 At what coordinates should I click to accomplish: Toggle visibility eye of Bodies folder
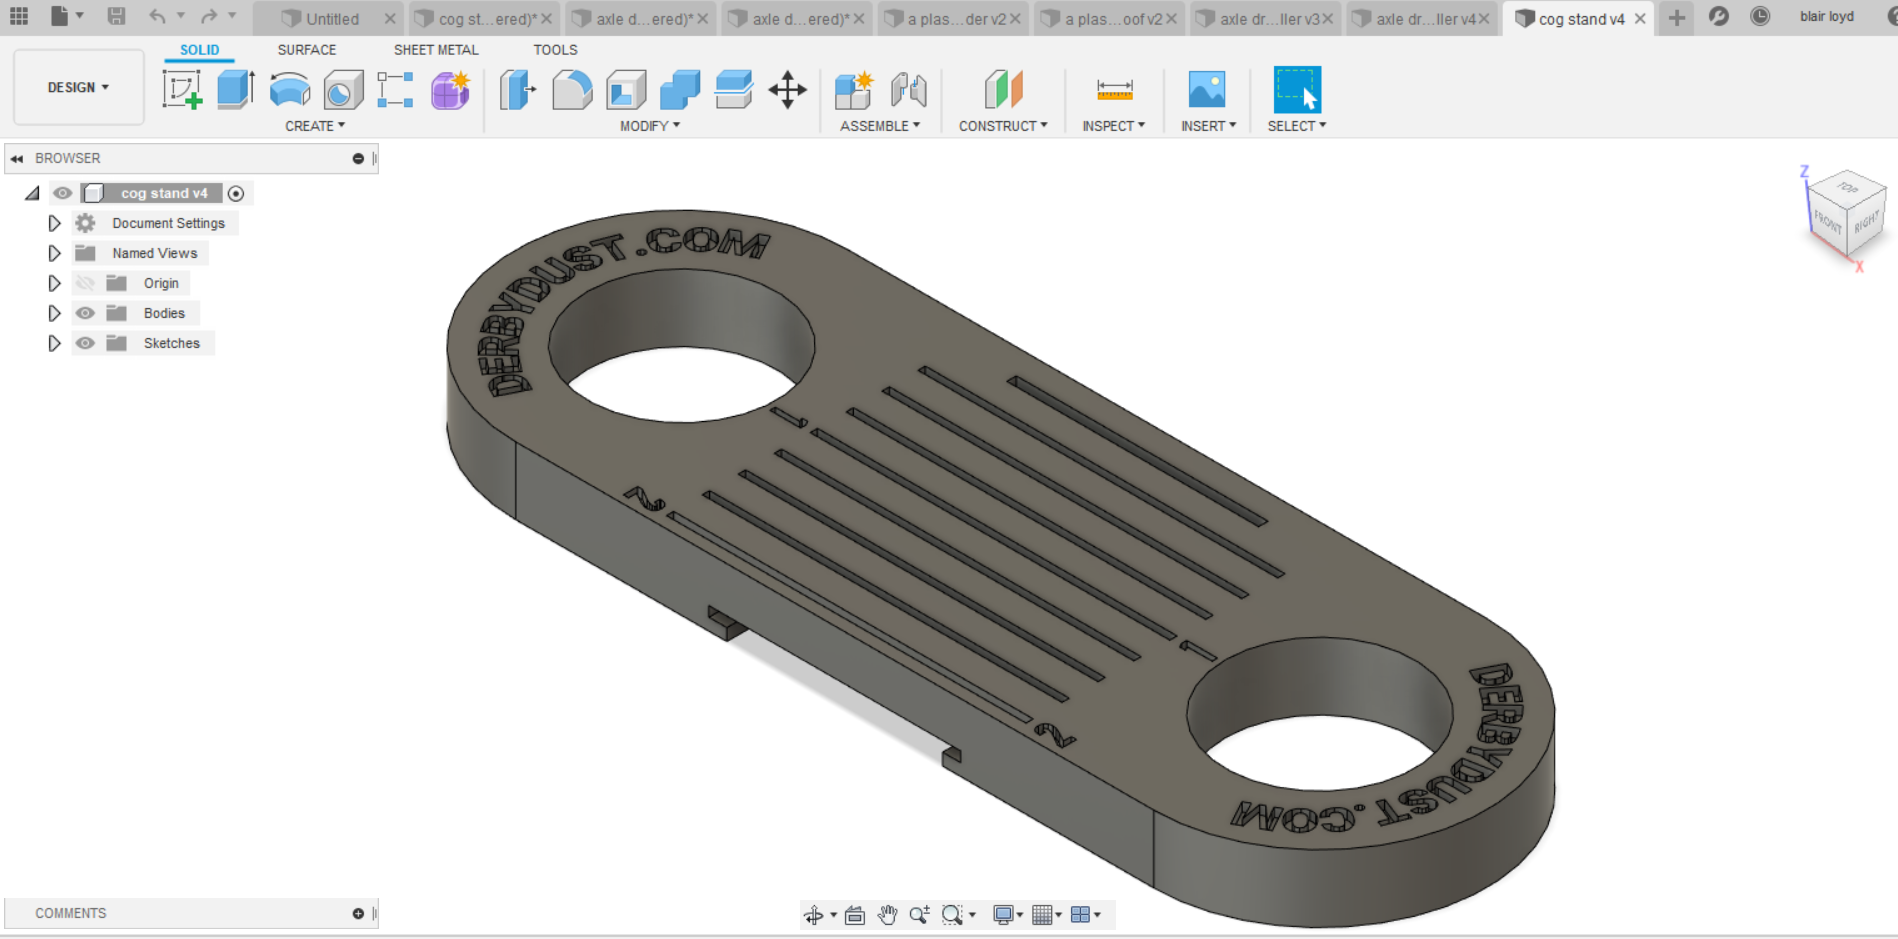click(x=85, y=313)
